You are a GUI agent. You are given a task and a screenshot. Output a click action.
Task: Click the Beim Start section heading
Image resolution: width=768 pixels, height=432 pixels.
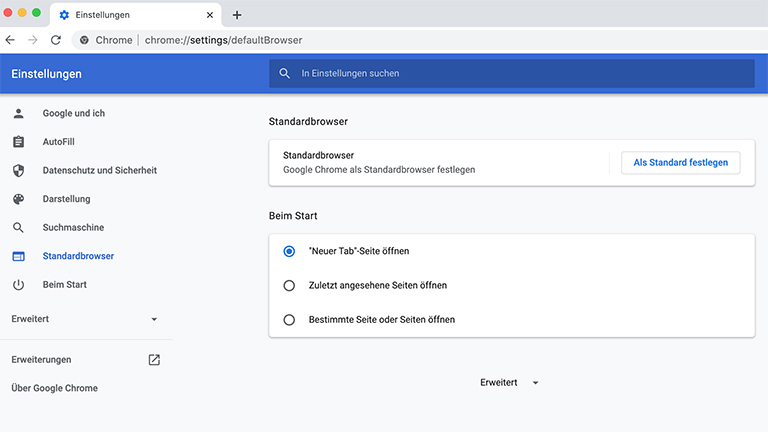click(293, 216)
